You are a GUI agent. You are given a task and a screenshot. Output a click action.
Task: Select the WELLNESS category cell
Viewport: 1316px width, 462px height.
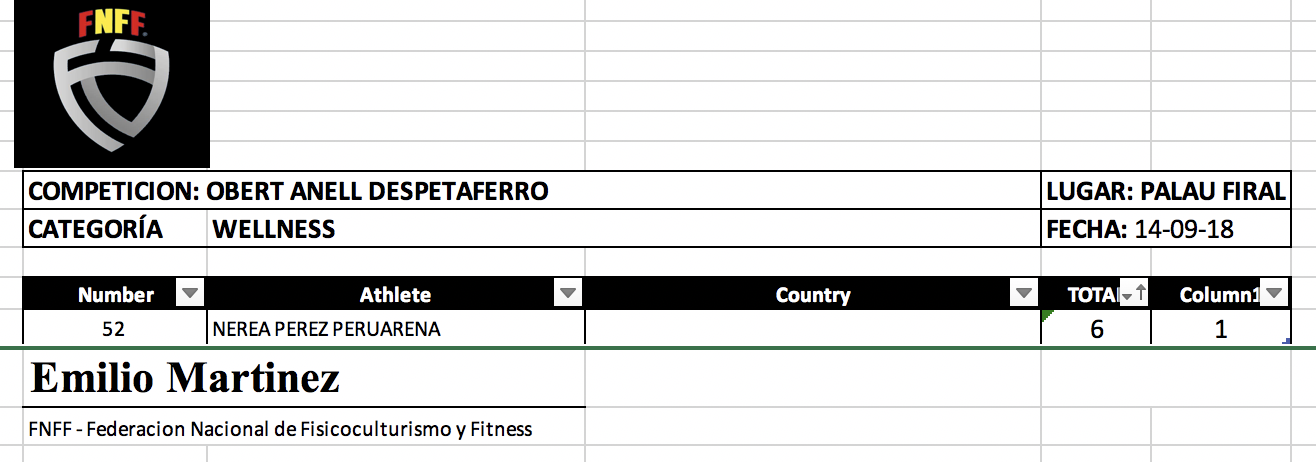[x=274, y=229]
